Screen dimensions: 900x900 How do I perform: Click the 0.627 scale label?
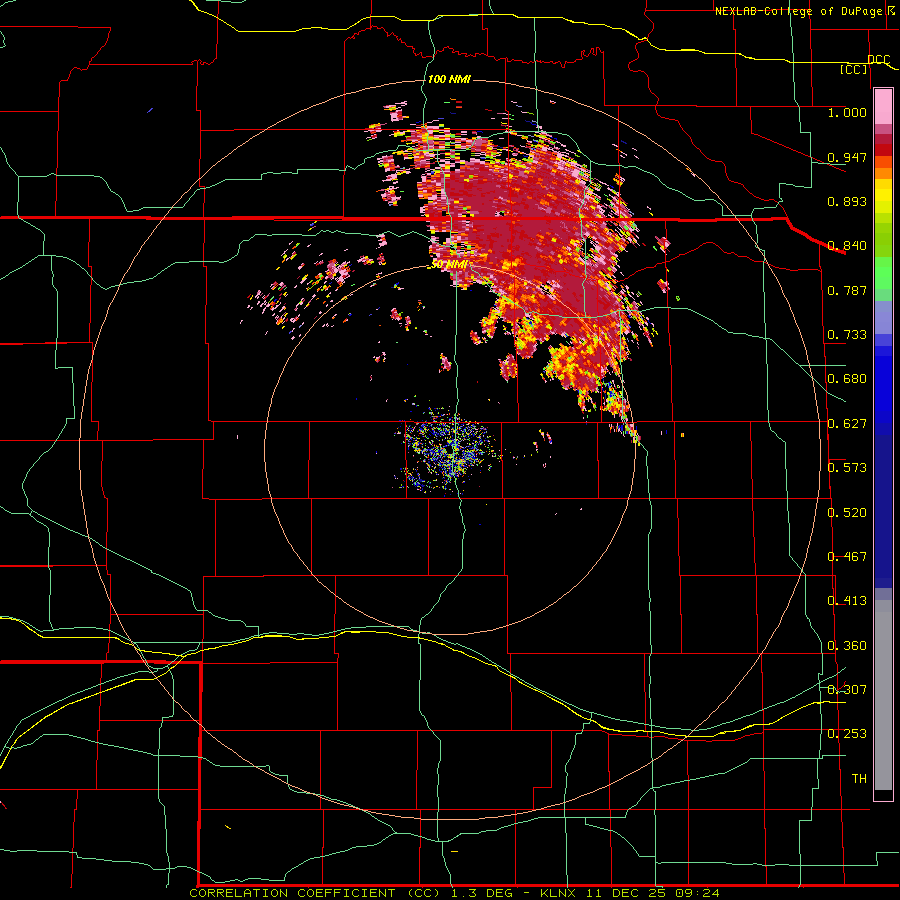pos(847,424)
